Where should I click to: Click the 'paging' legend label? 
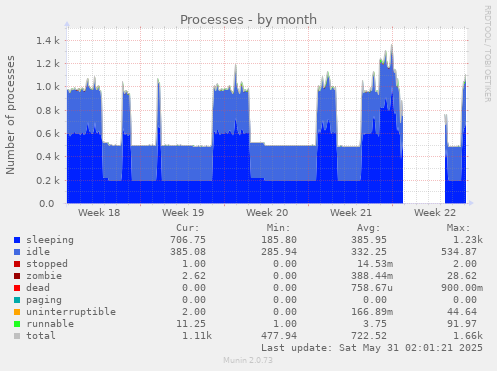(x=44, y=300)
